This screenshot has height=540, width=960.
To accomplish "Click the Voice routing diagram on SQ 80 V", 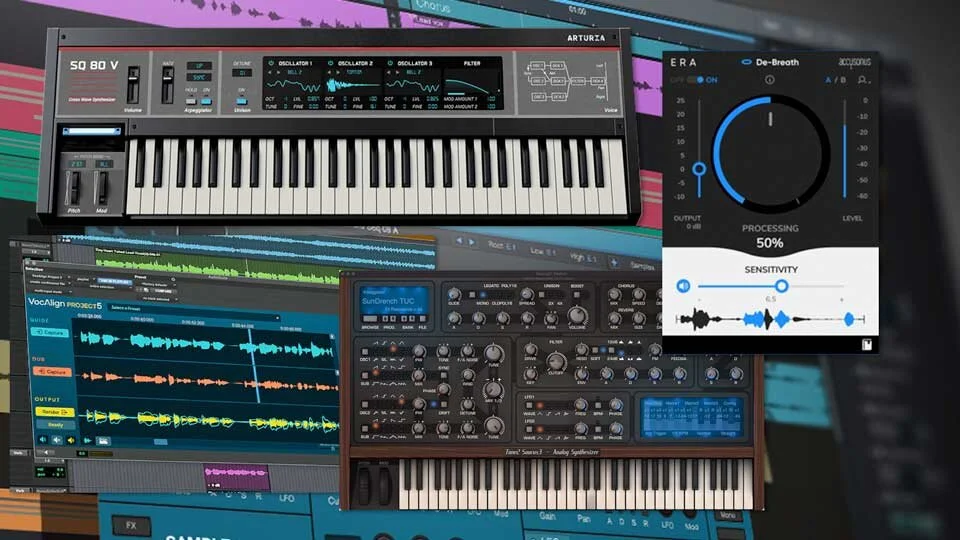I will click(x=568, y=81).
